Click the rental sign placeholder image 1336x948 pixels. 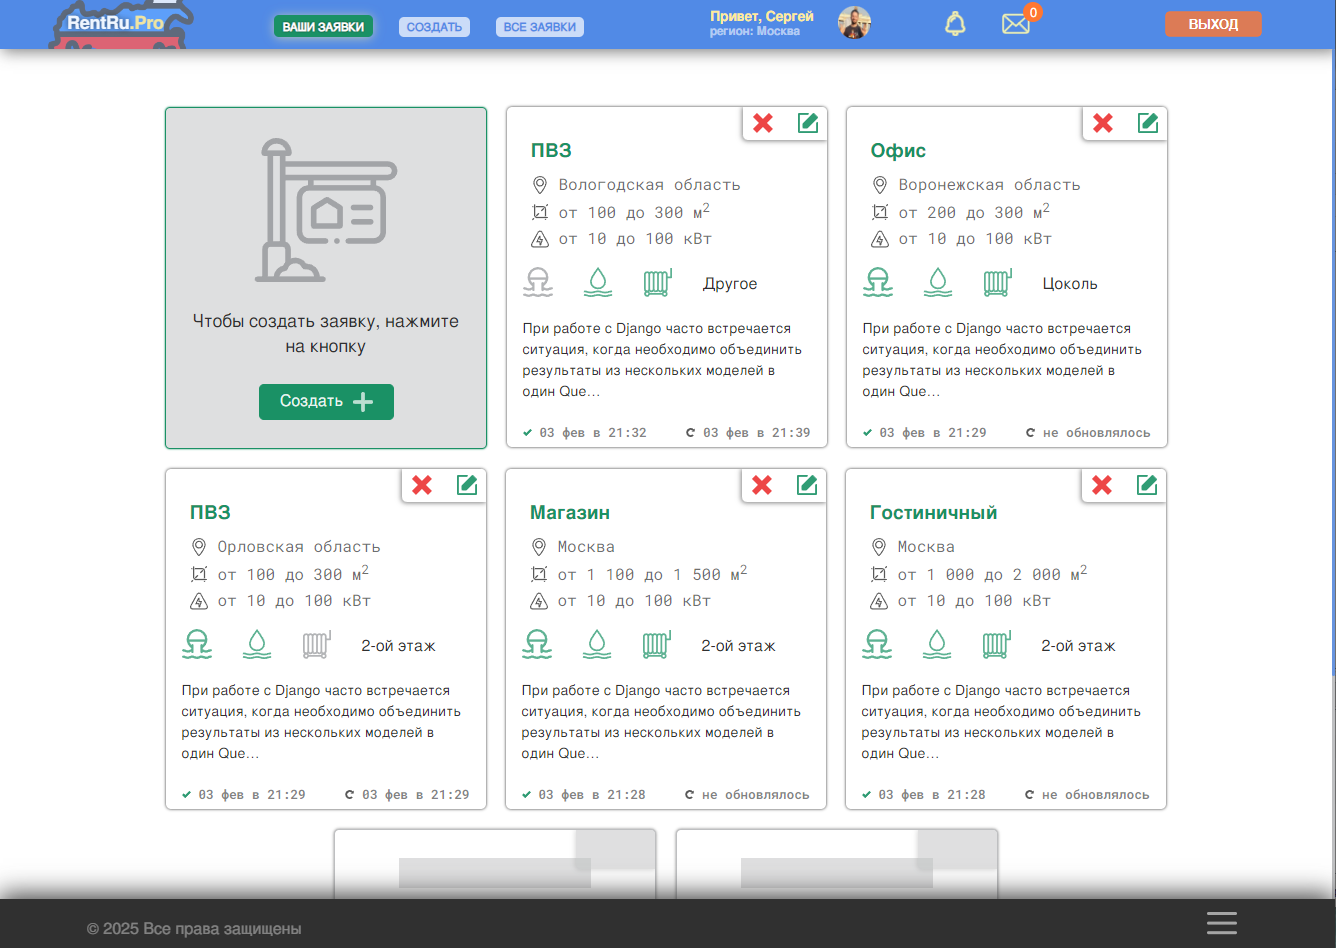pos(326,210)
